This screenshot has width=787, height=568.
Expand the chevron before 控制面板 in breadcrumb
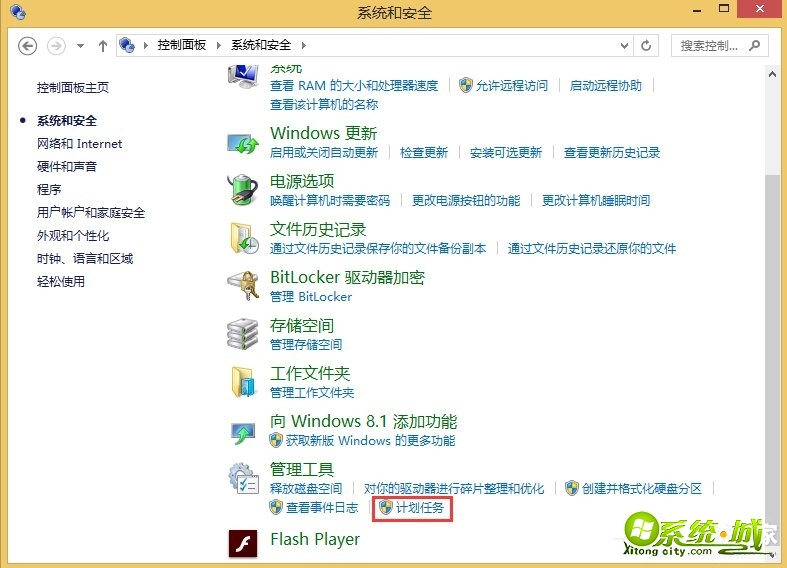coord(146,46)
